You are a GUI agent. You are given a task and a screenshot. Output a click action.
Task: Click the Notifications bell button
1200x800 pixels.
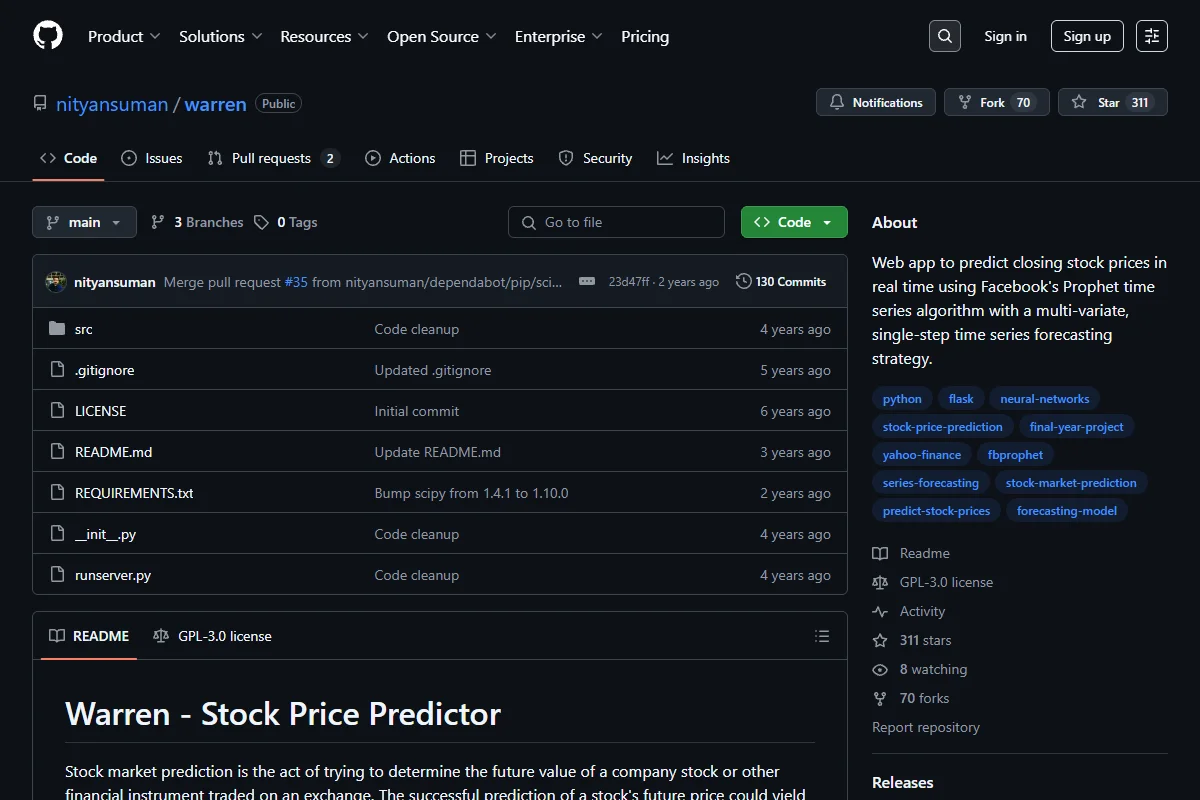[876, 102]
